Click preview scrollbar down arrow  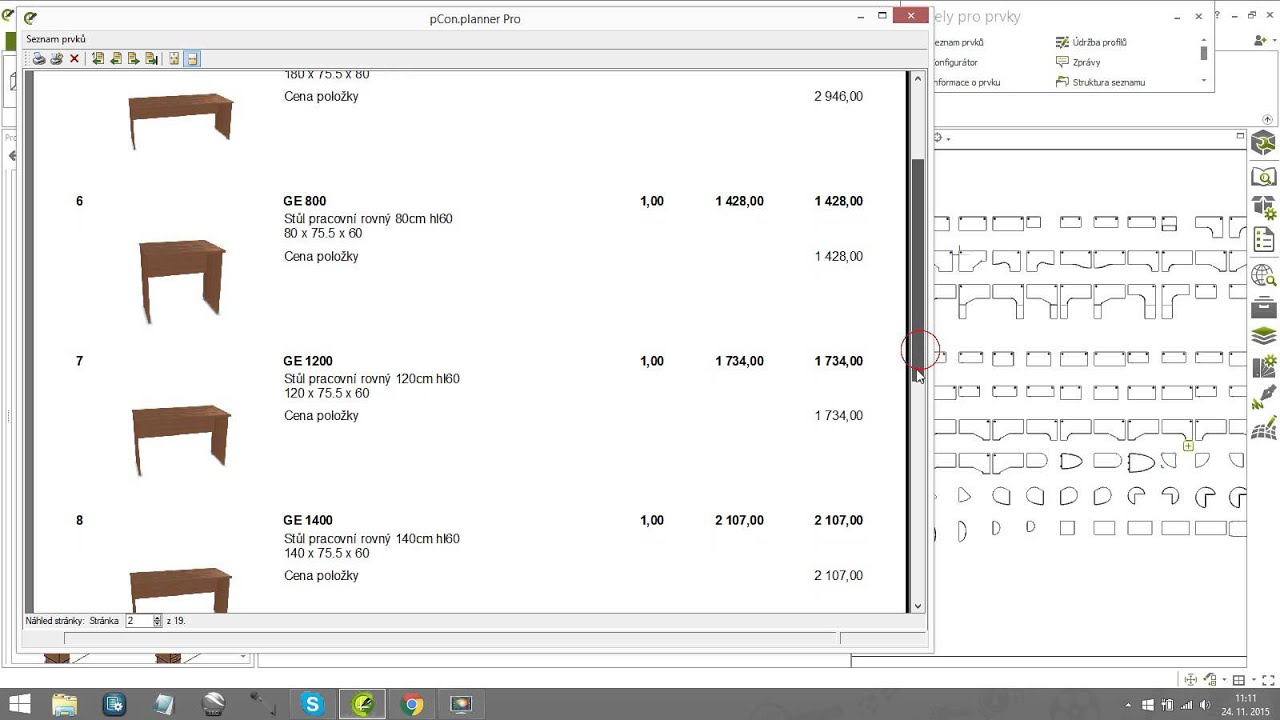tap(917, 605)
